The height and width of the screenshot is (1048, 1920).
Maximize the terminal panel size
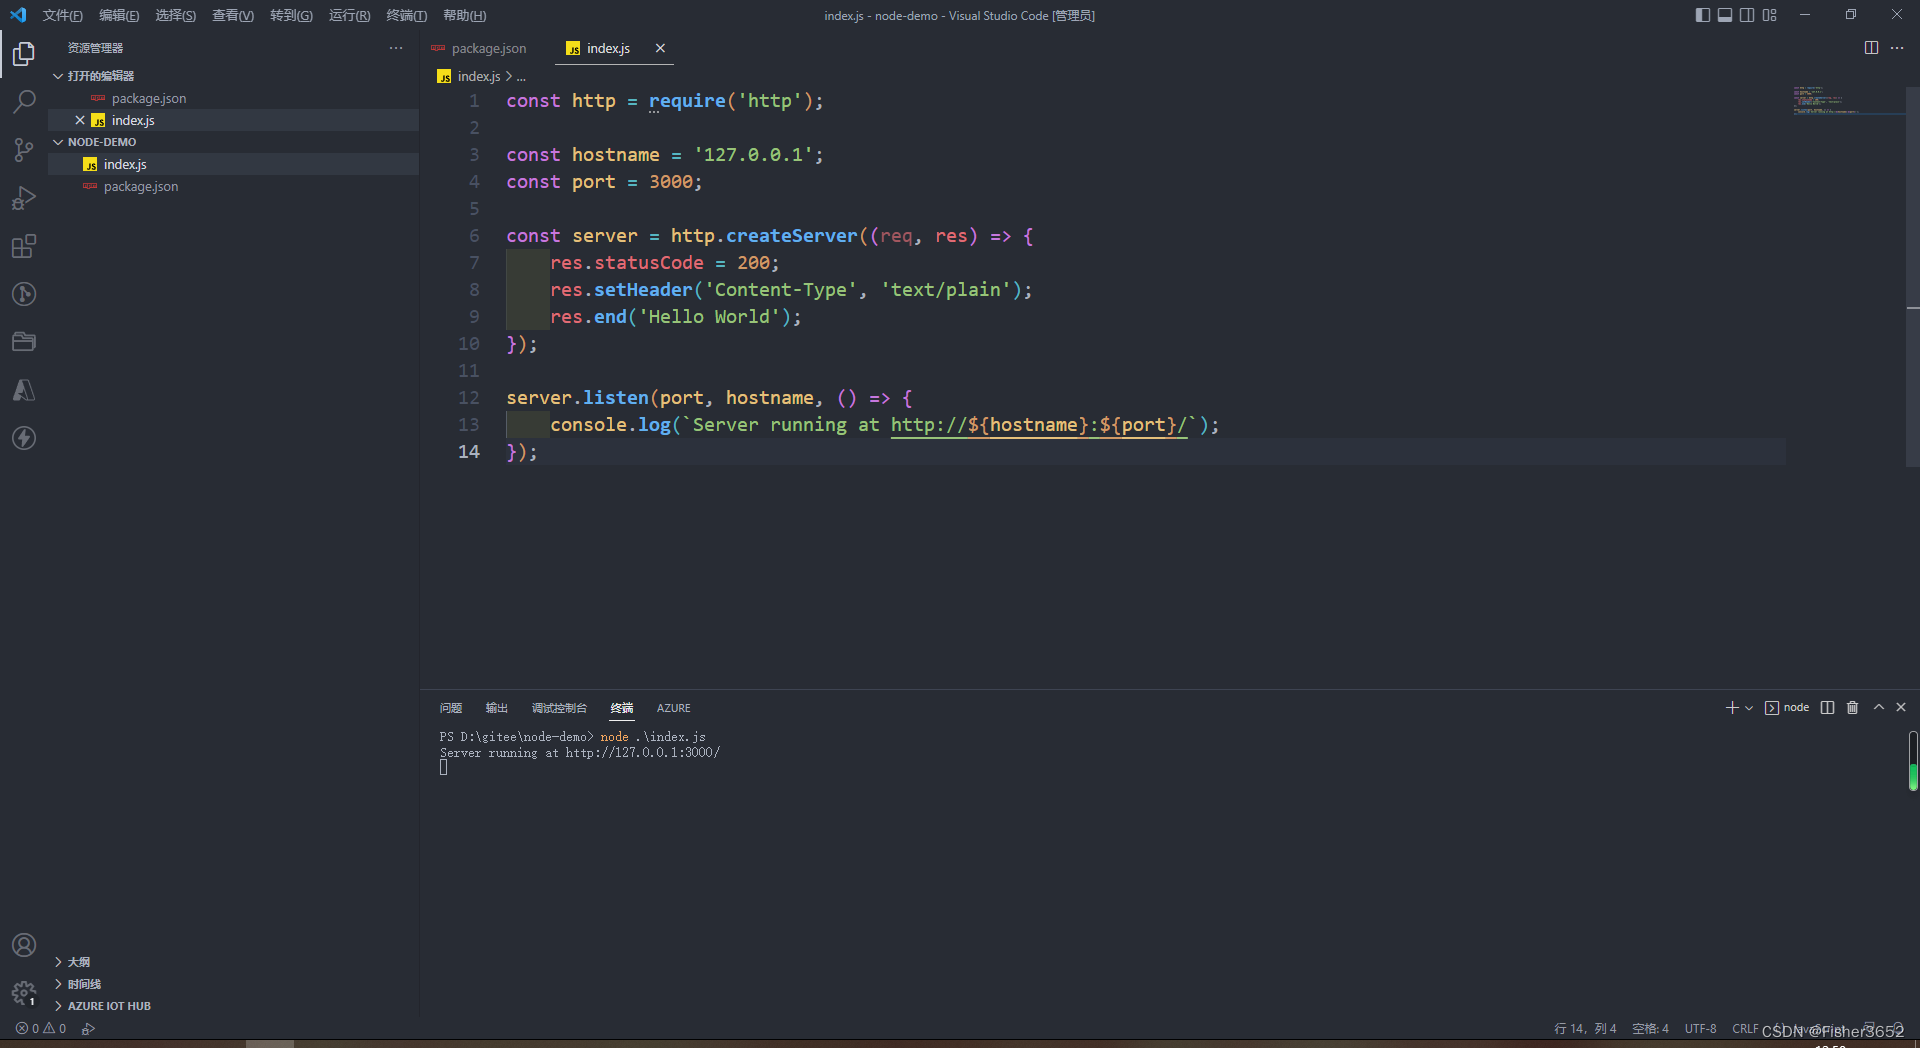tap(1879, 708)
